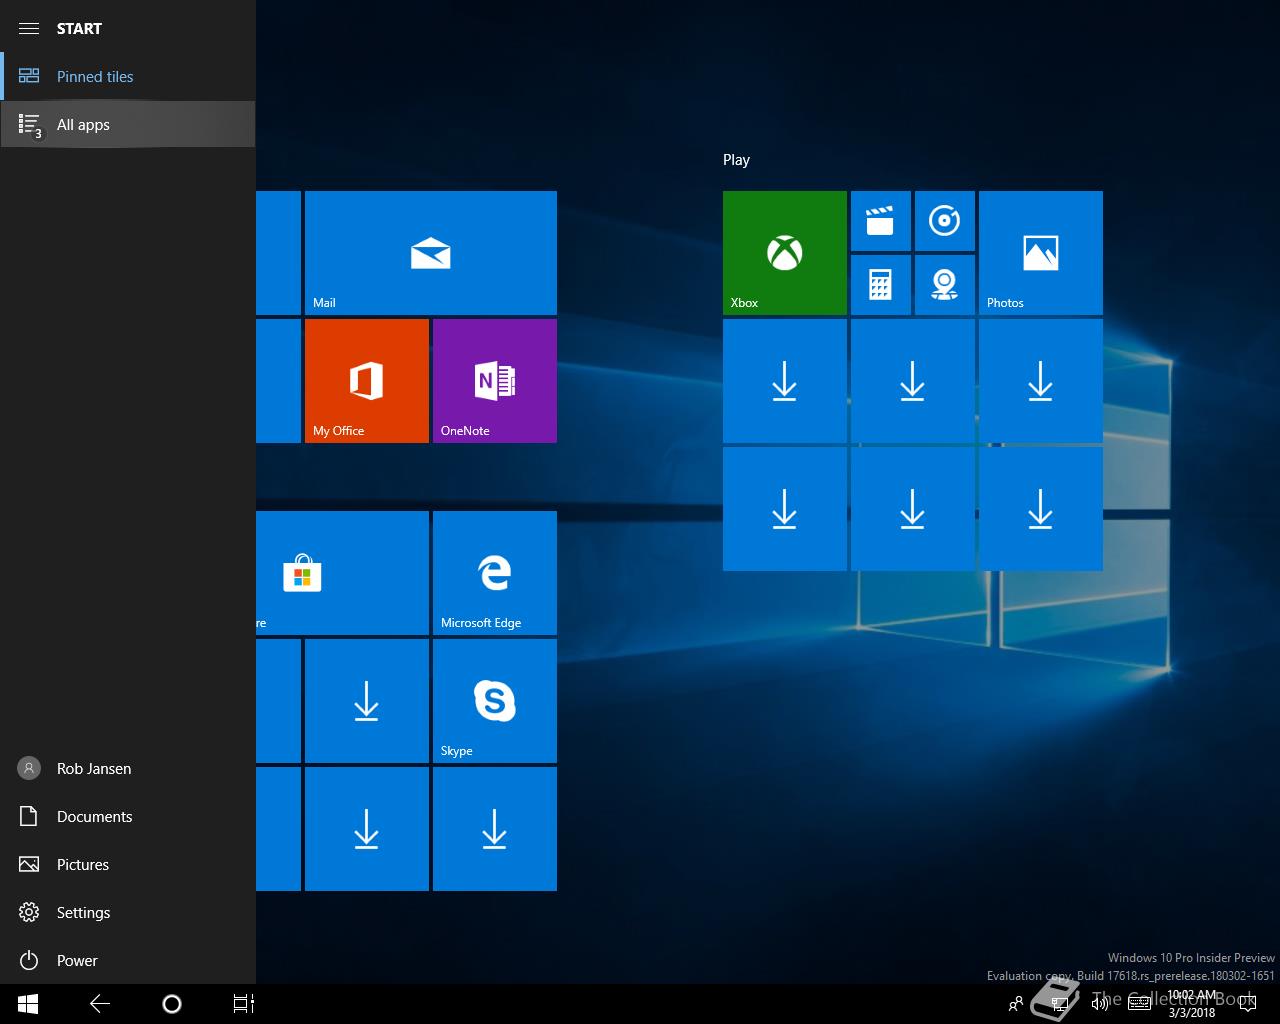
Task: Launch Microsoft Edge tile
Action: click(x=495, y=573)
